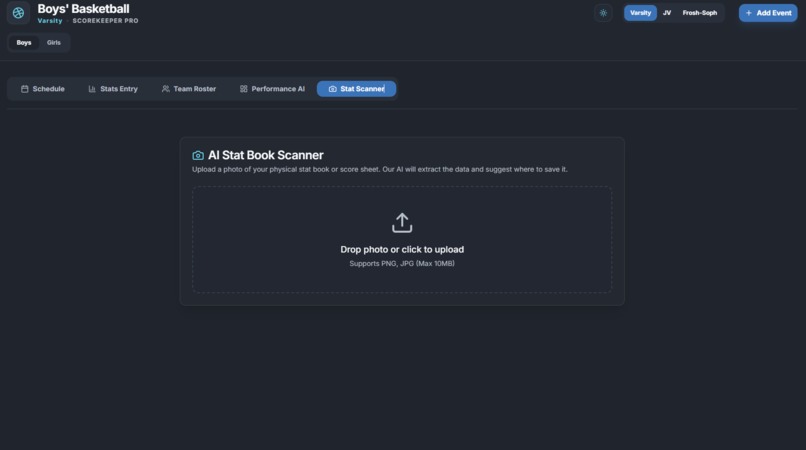Image resolution: width=806 pixels, height=450 pixels.
Task: Click Drop photo or click to upload
Action: tap(402, 249)
